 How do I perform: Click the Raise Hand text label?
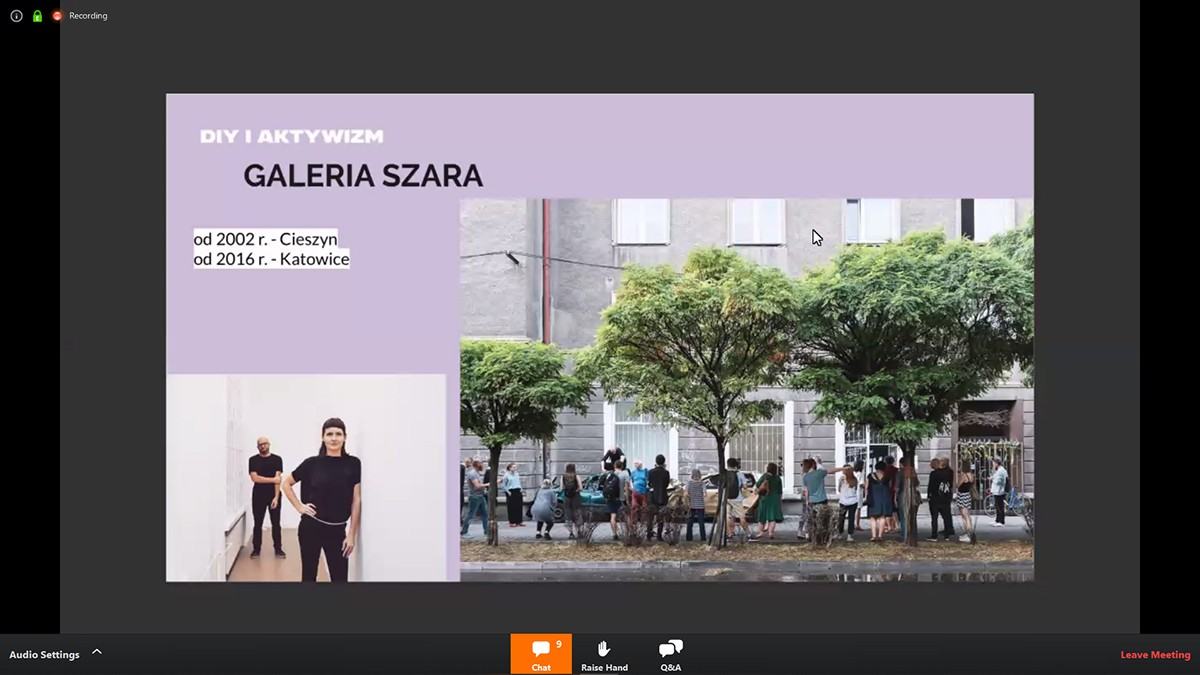tap(604, 667)
